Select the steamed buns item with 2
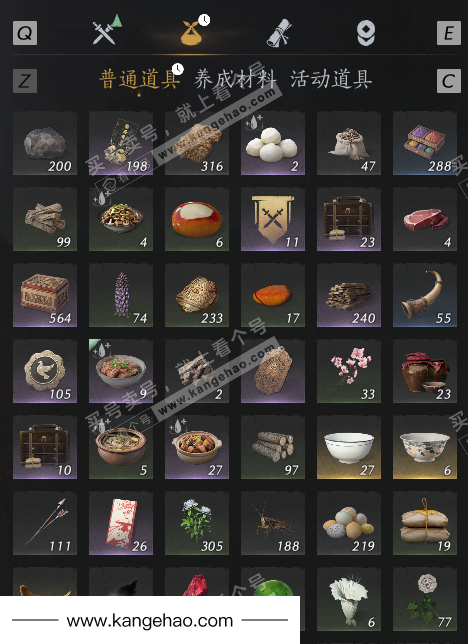The image size is (468, 644). click(x=273, y=143)
